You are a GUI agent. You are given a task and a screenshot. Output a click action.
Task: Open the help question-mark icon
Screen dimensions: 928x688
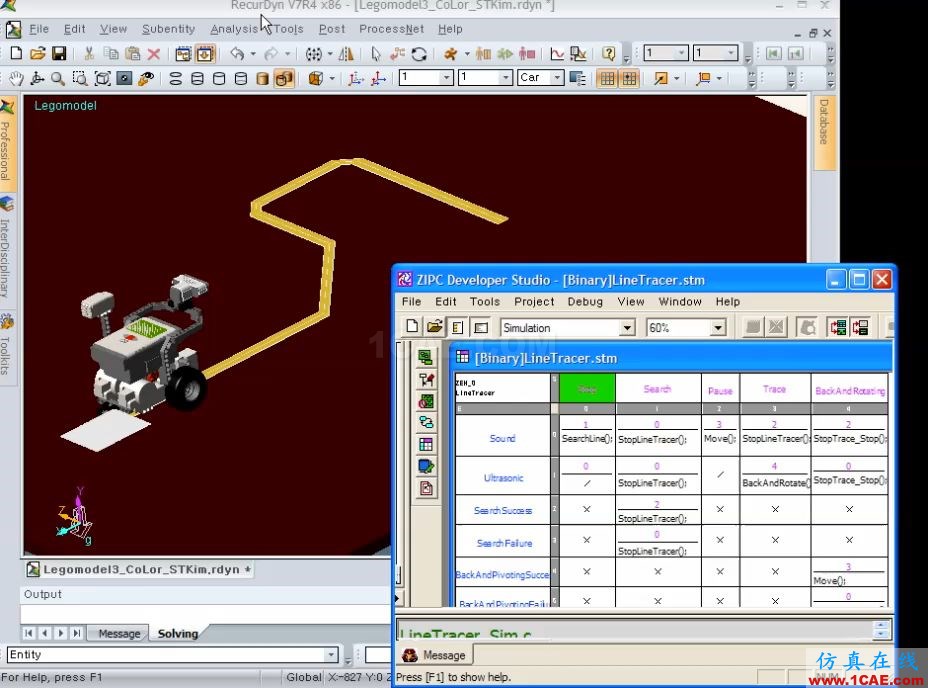click(x=608, y=54)
